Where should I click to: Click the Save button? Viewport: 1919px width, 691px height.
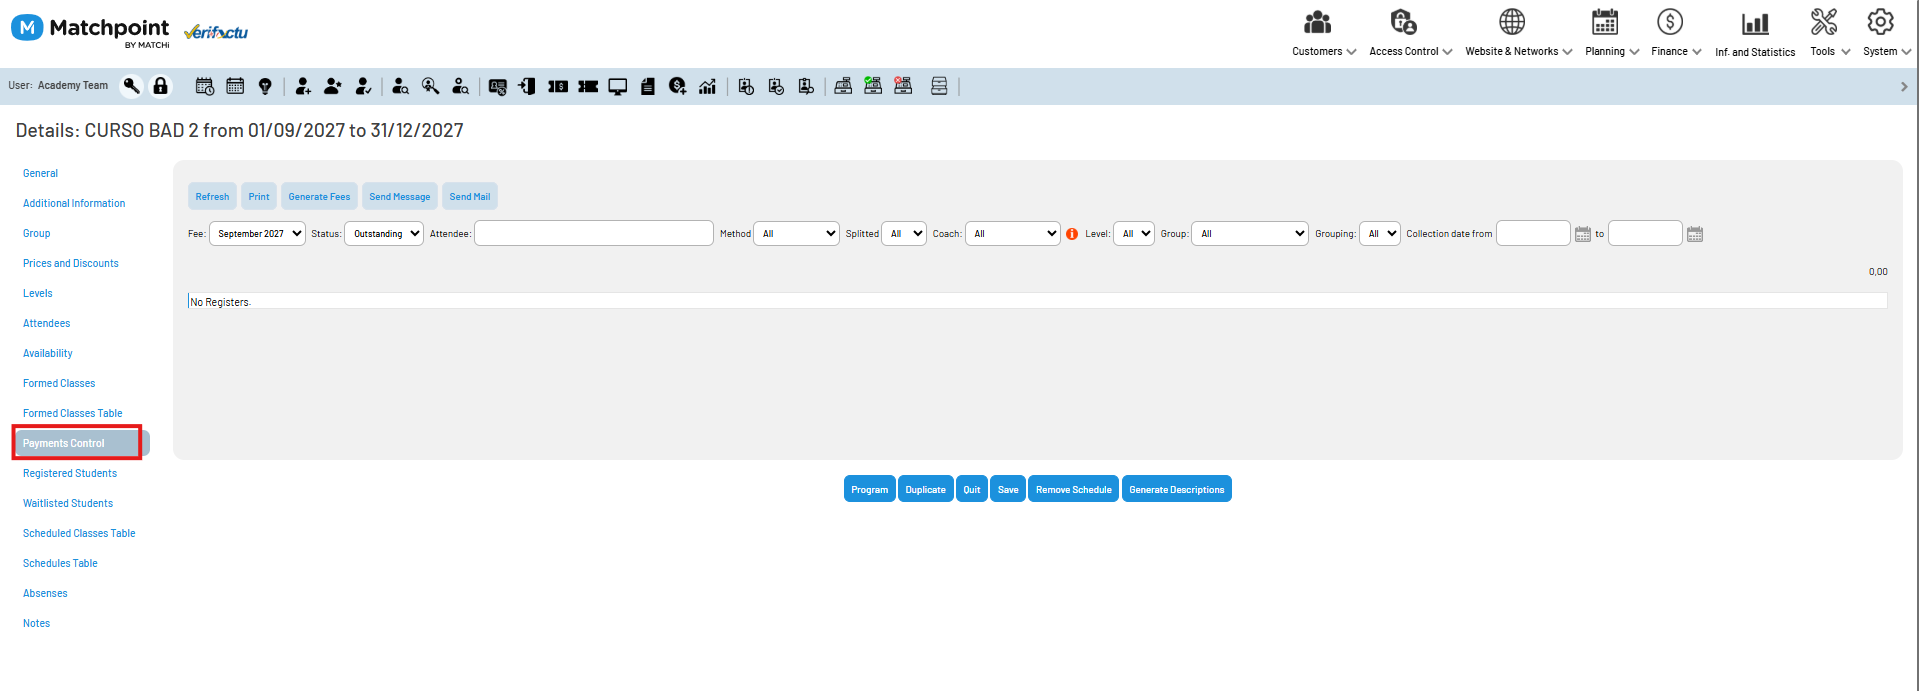(x=1008, y=489)
